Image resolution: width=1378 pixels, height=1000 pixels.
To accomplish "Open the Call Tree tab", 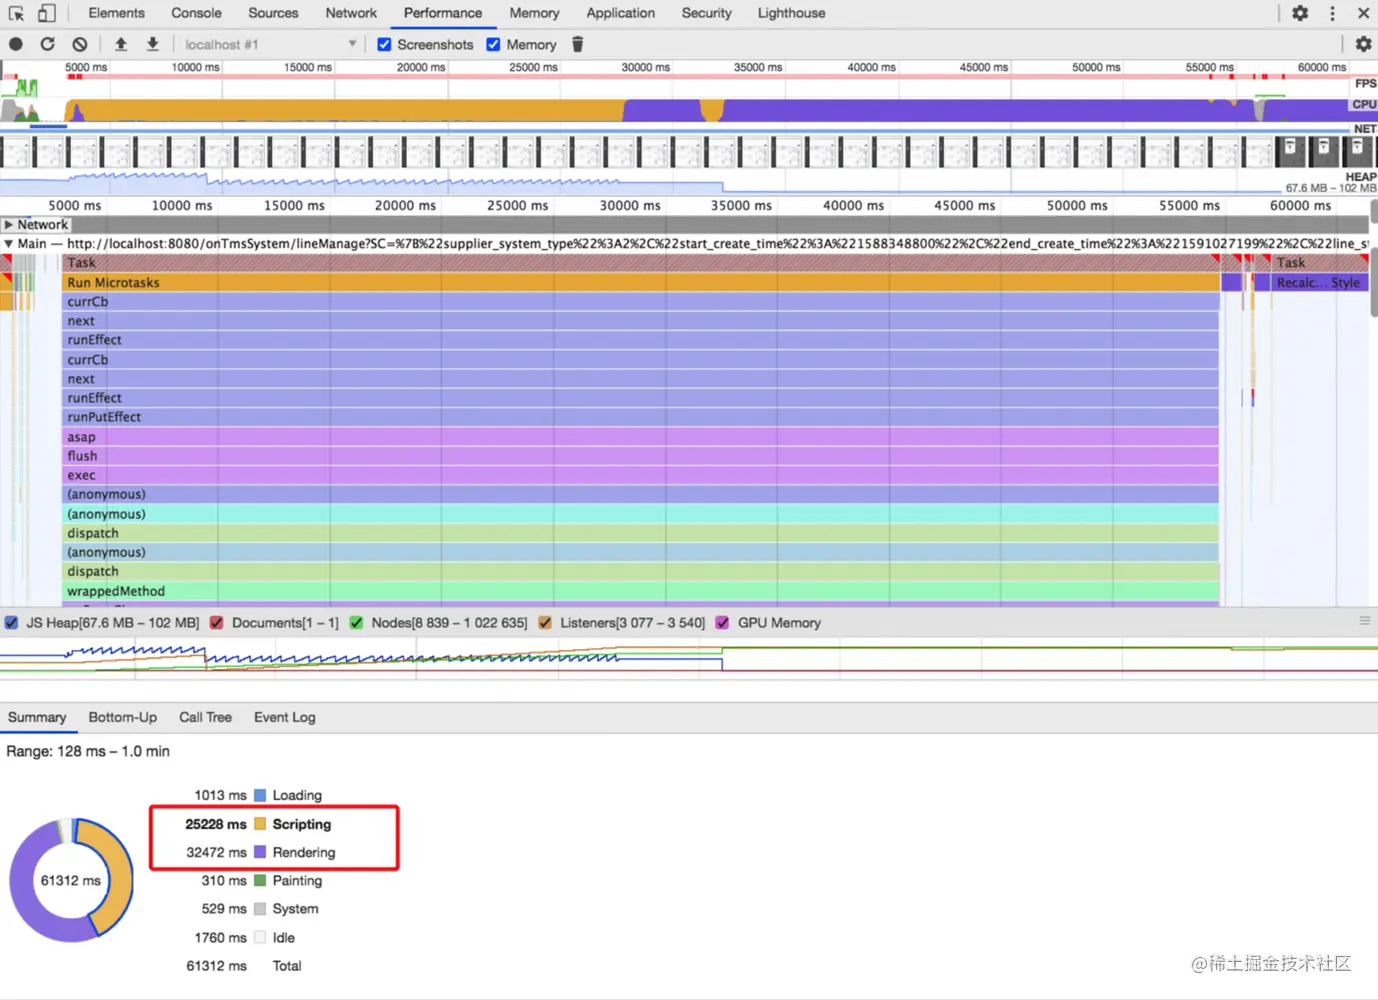I will click(x=205, y=717).
